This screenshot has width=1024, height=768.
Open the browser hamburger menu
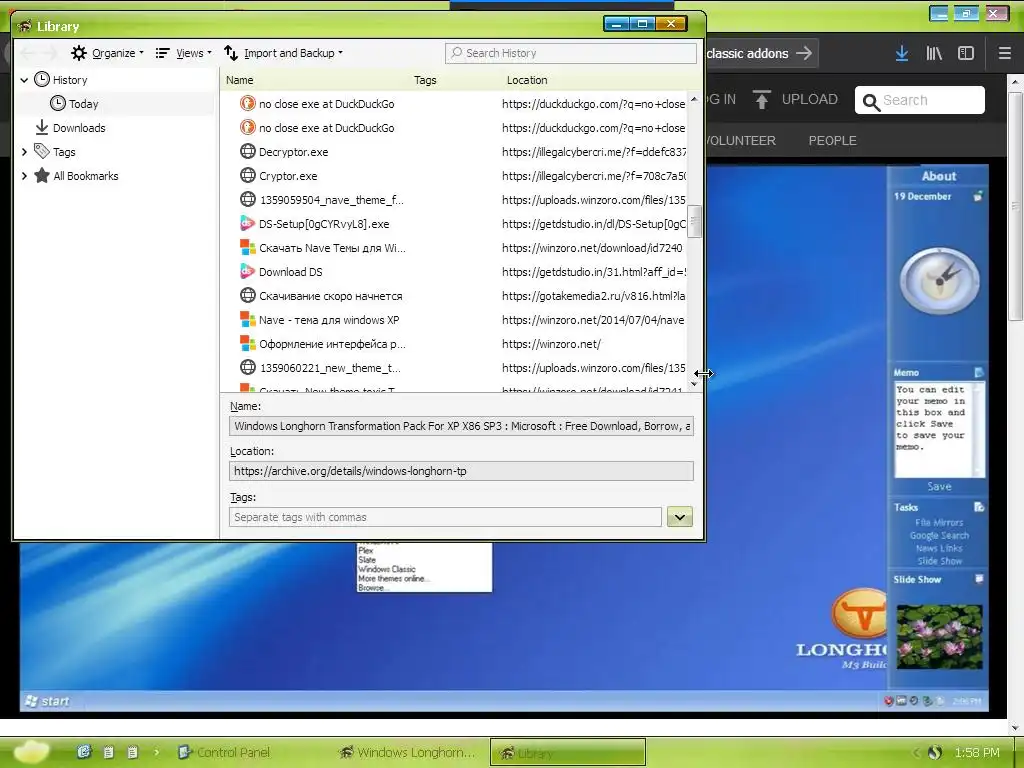tap(1005, 53)
